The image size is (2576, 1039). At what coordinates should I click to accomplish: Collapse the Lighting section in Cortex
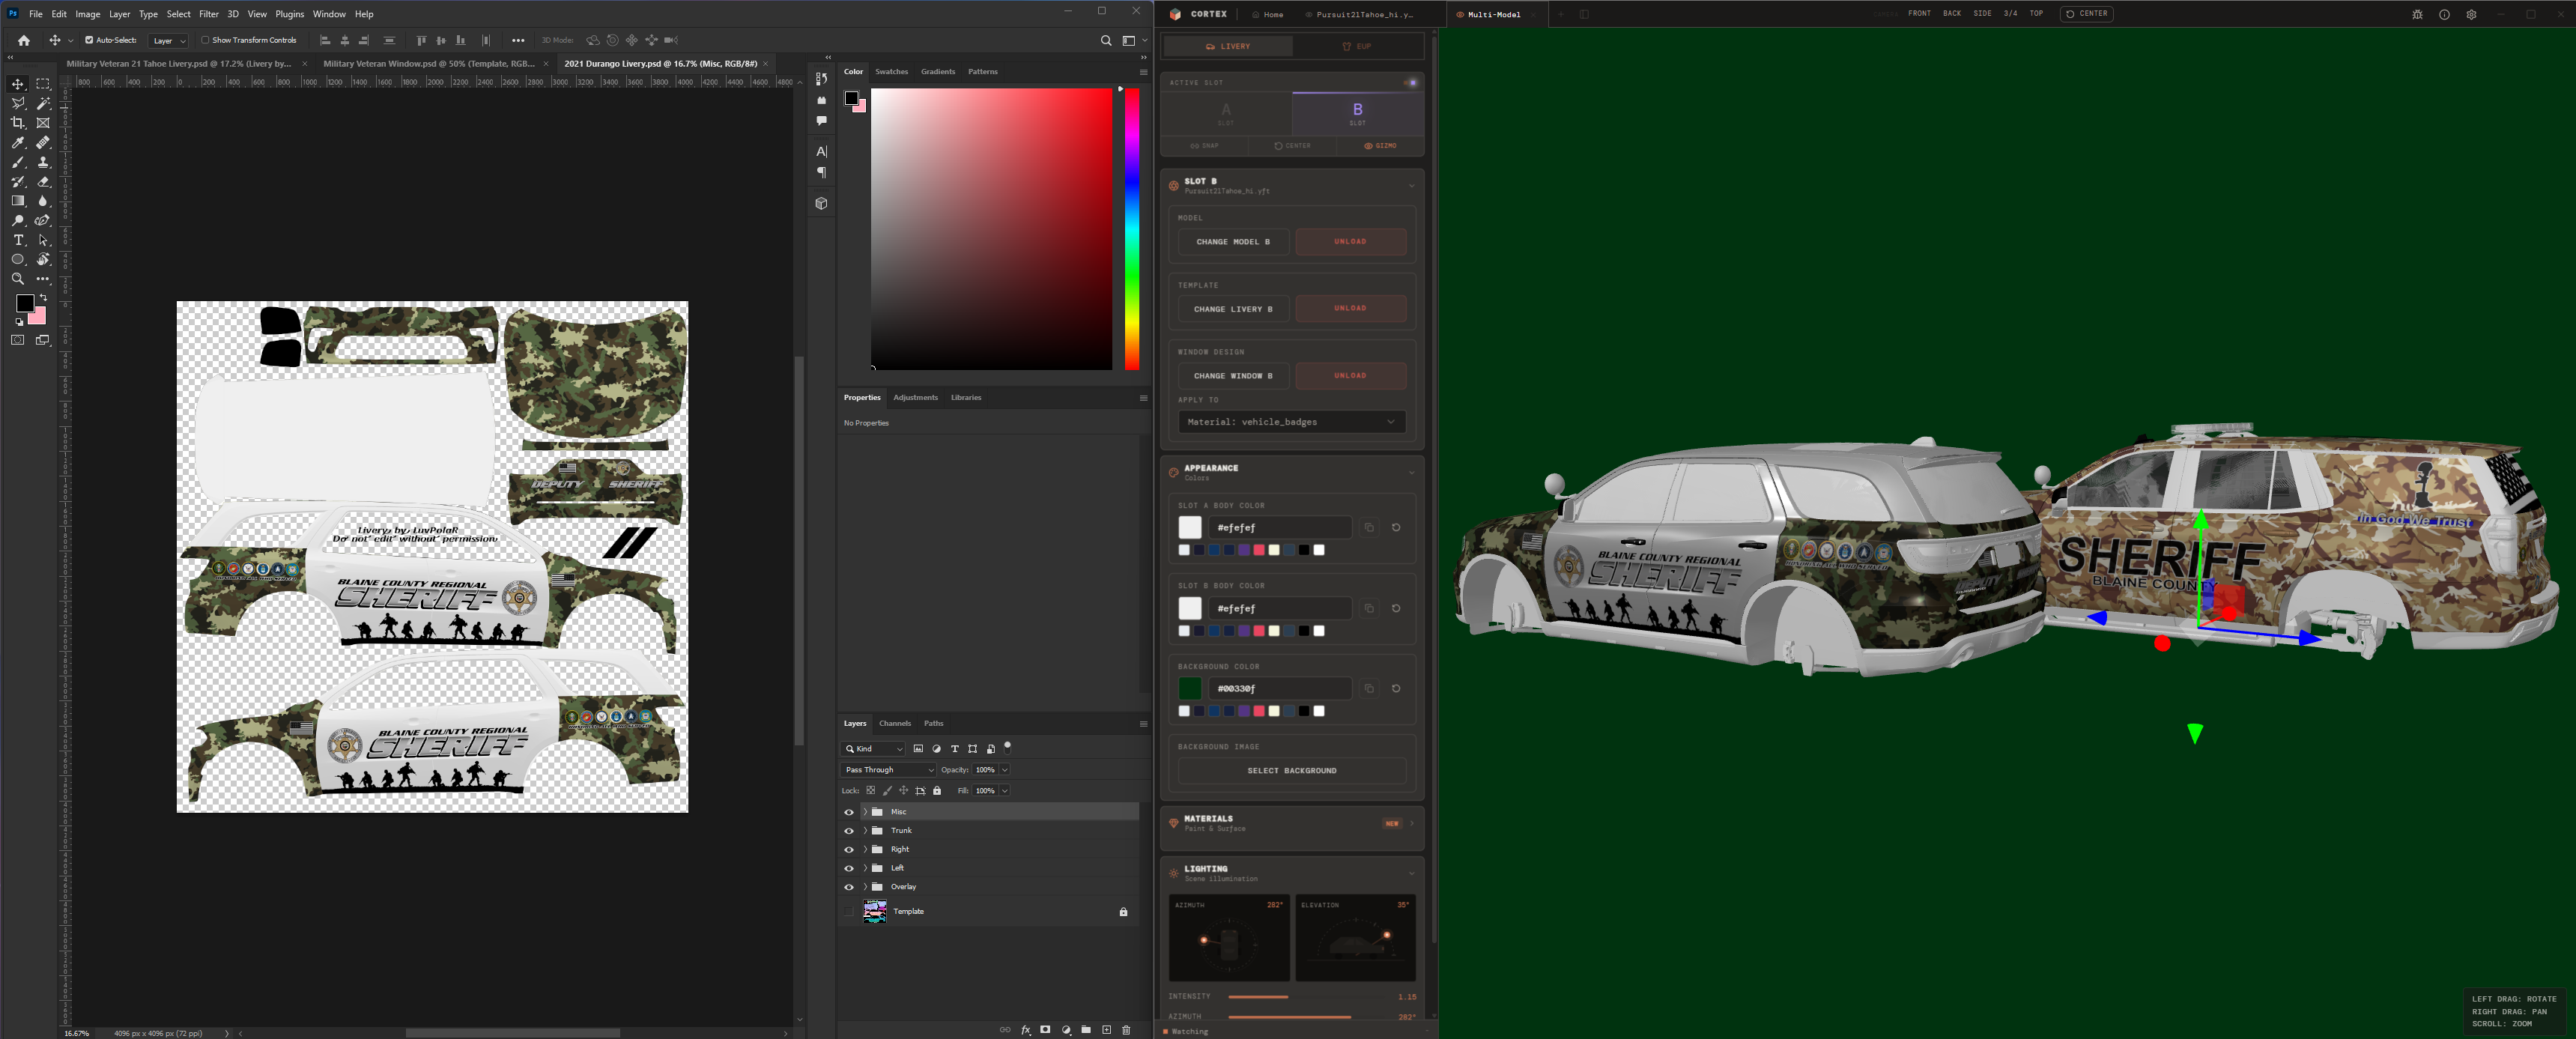[x=1411, y=874]
